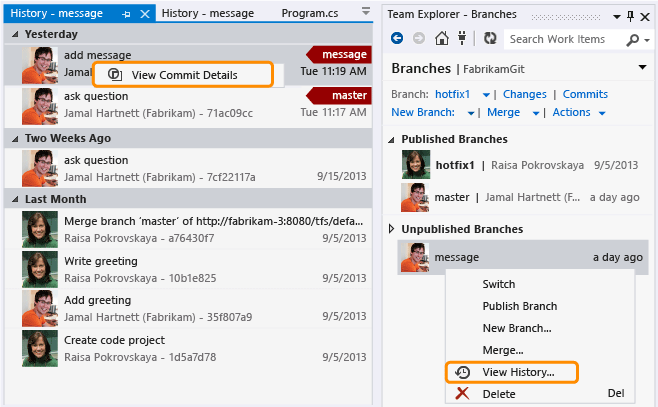
Task: Click the red message branch tag
Action: point(339,55)
